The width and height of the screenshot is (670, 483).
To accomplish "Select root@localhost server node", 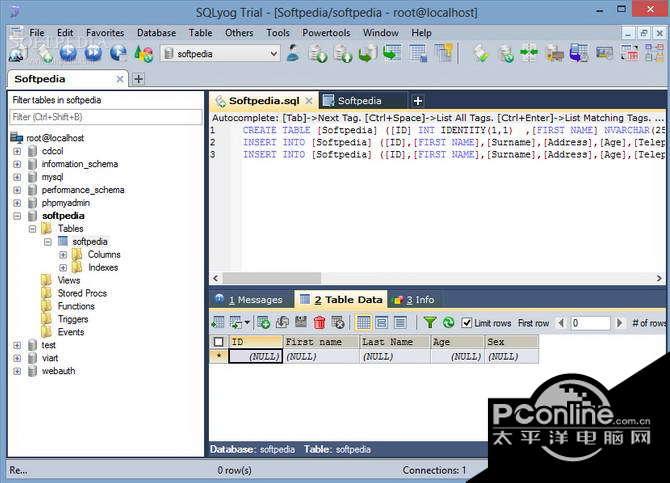I will (55, 138).
